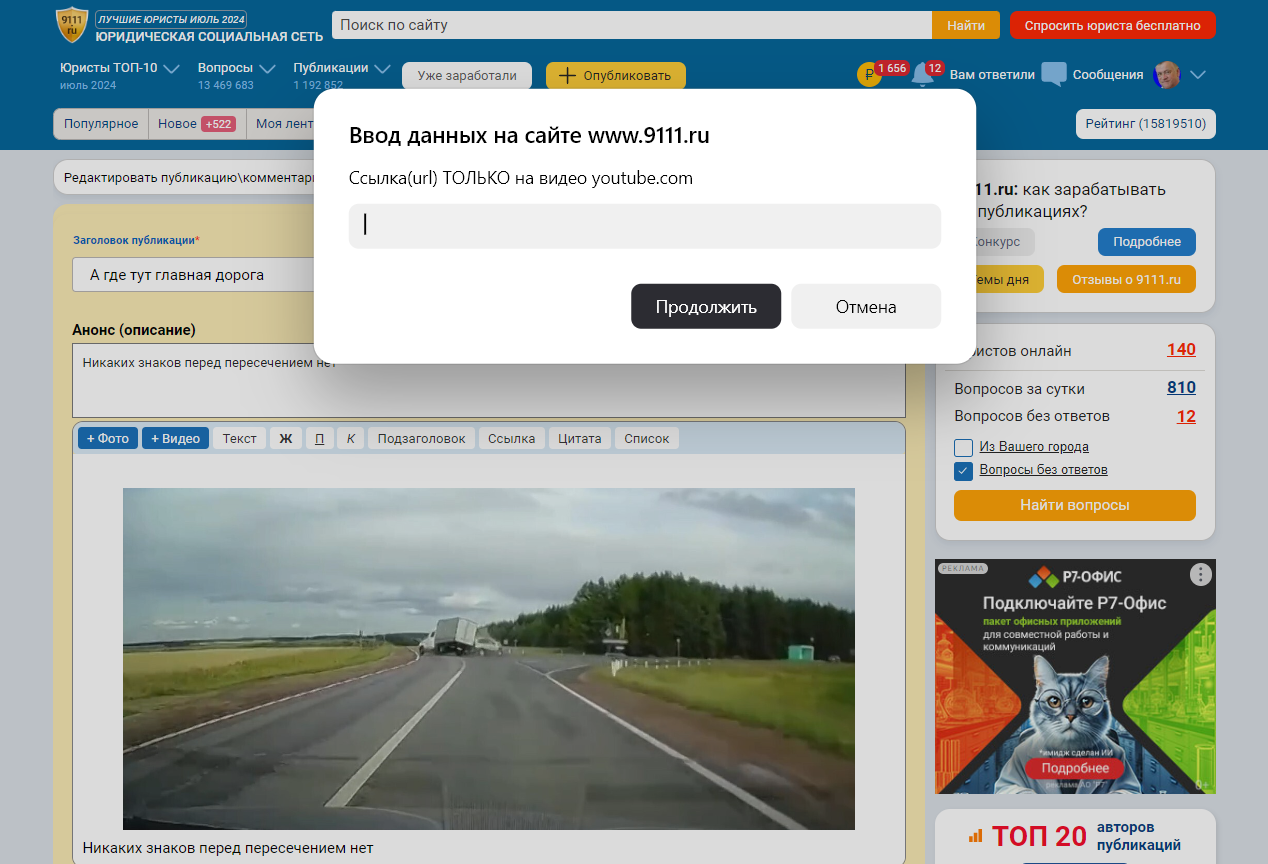Viewport: 1268px width, 864px height.
Task: Click the ruble coin balance icon
Action: 869,75
